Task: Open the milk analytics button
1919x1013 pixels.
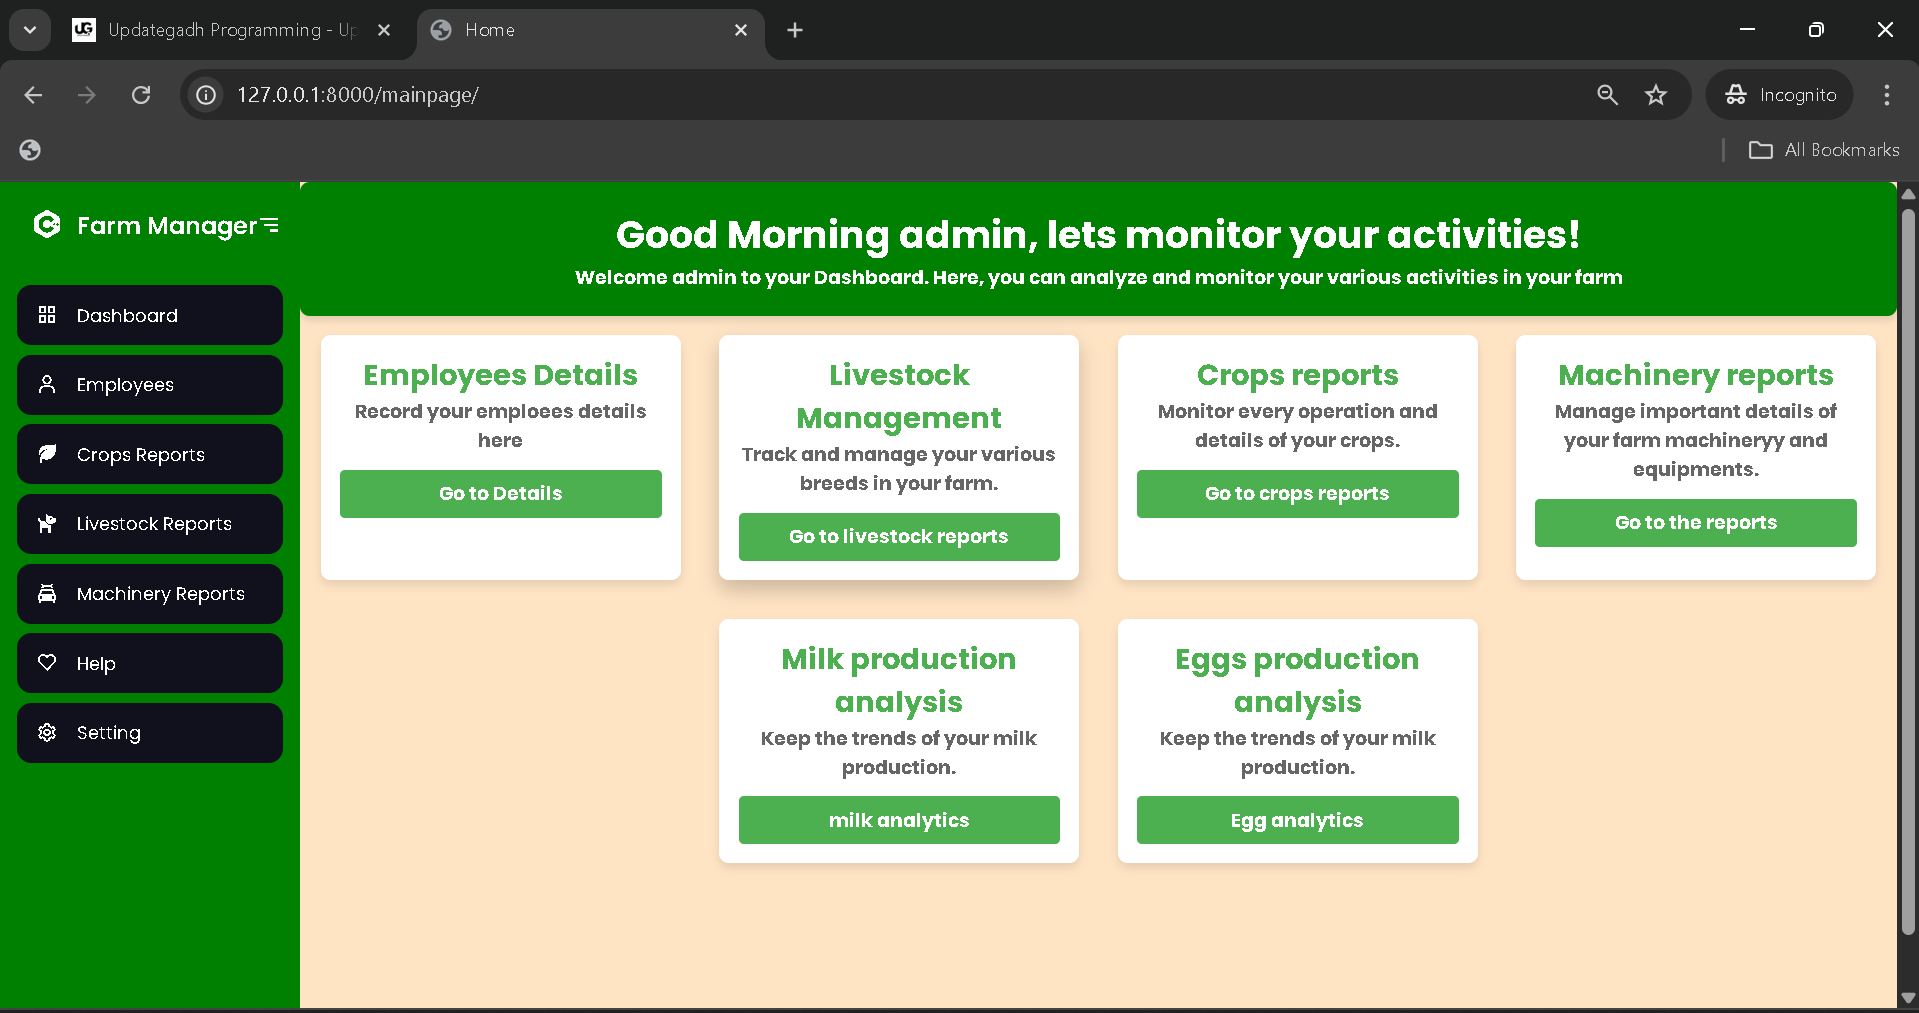Action: (x=899, y=820)
